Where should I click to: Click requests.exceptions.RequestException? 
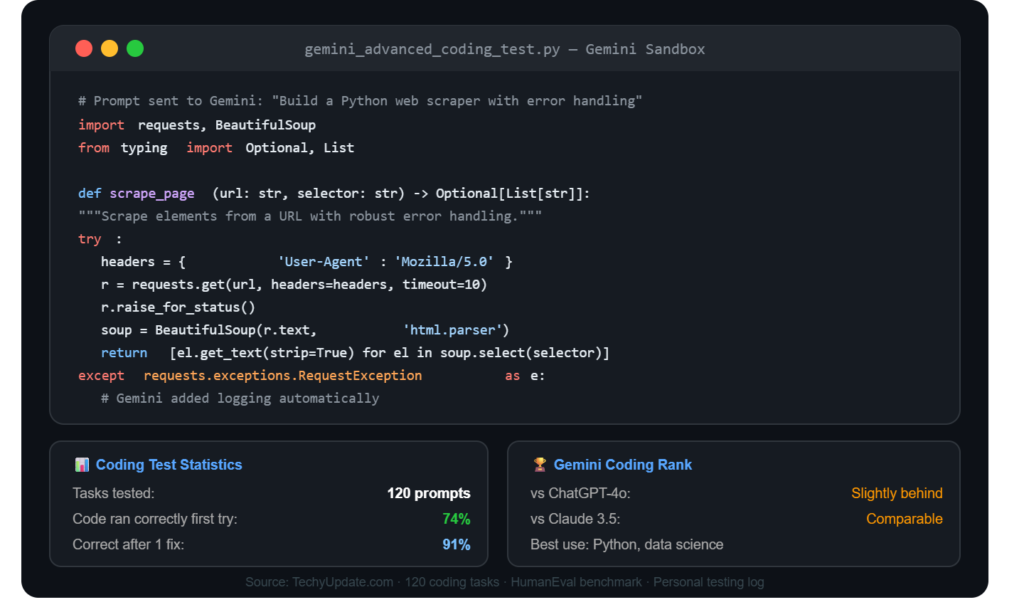[x=283, y=376]
